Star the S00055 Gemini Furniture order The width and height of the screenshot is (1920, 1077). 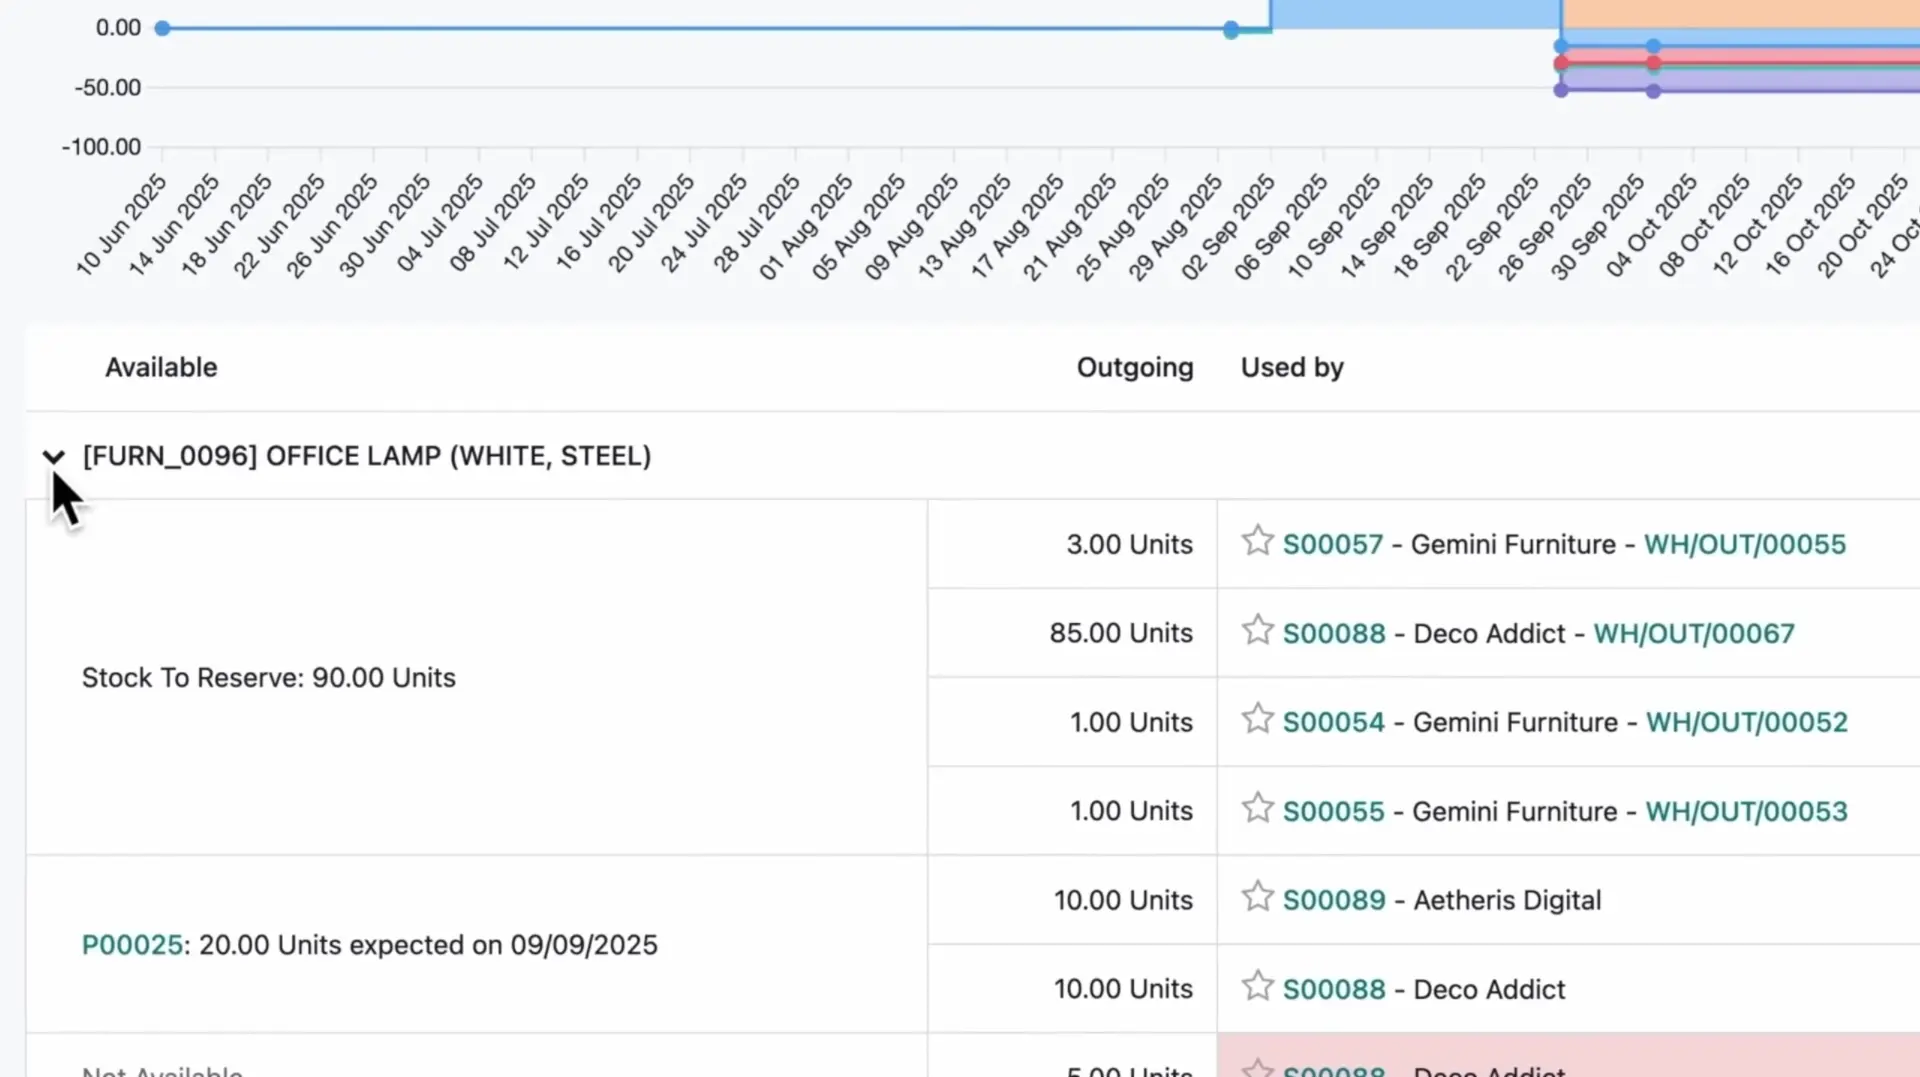pyautogui.click(x=1256, y=810)
